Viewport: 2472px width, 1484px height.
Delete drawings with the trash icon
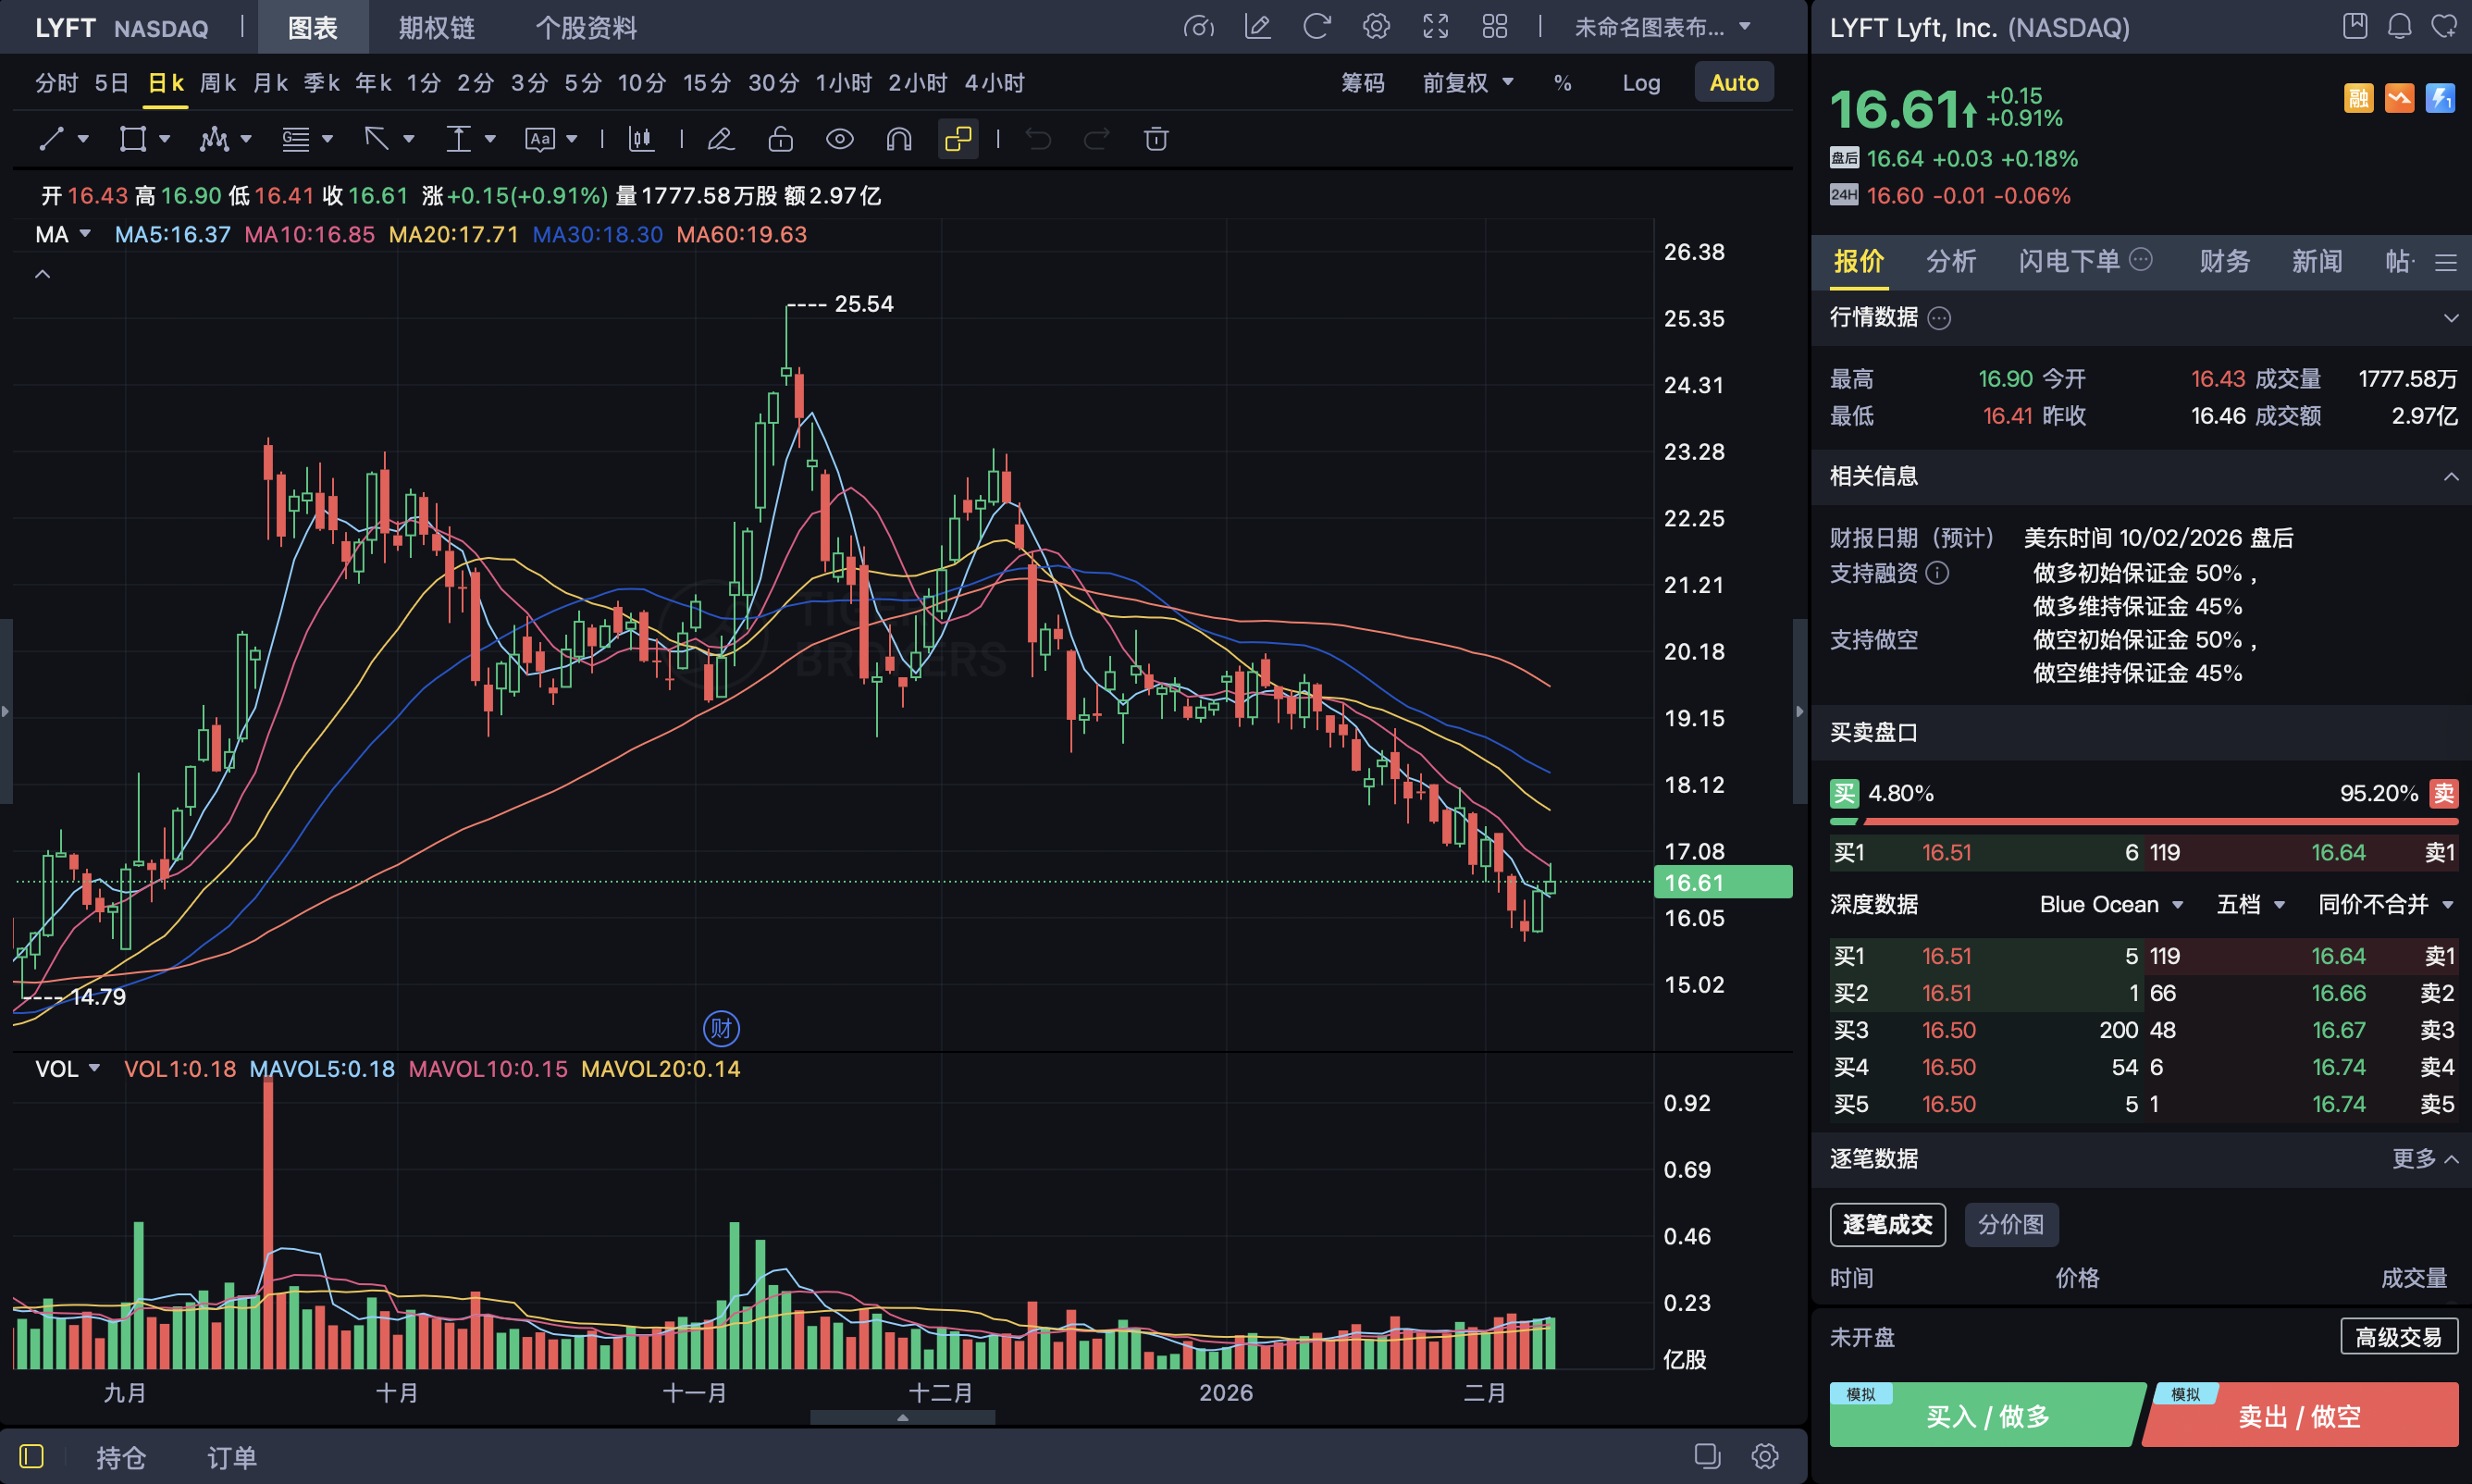coord(1156,139)
